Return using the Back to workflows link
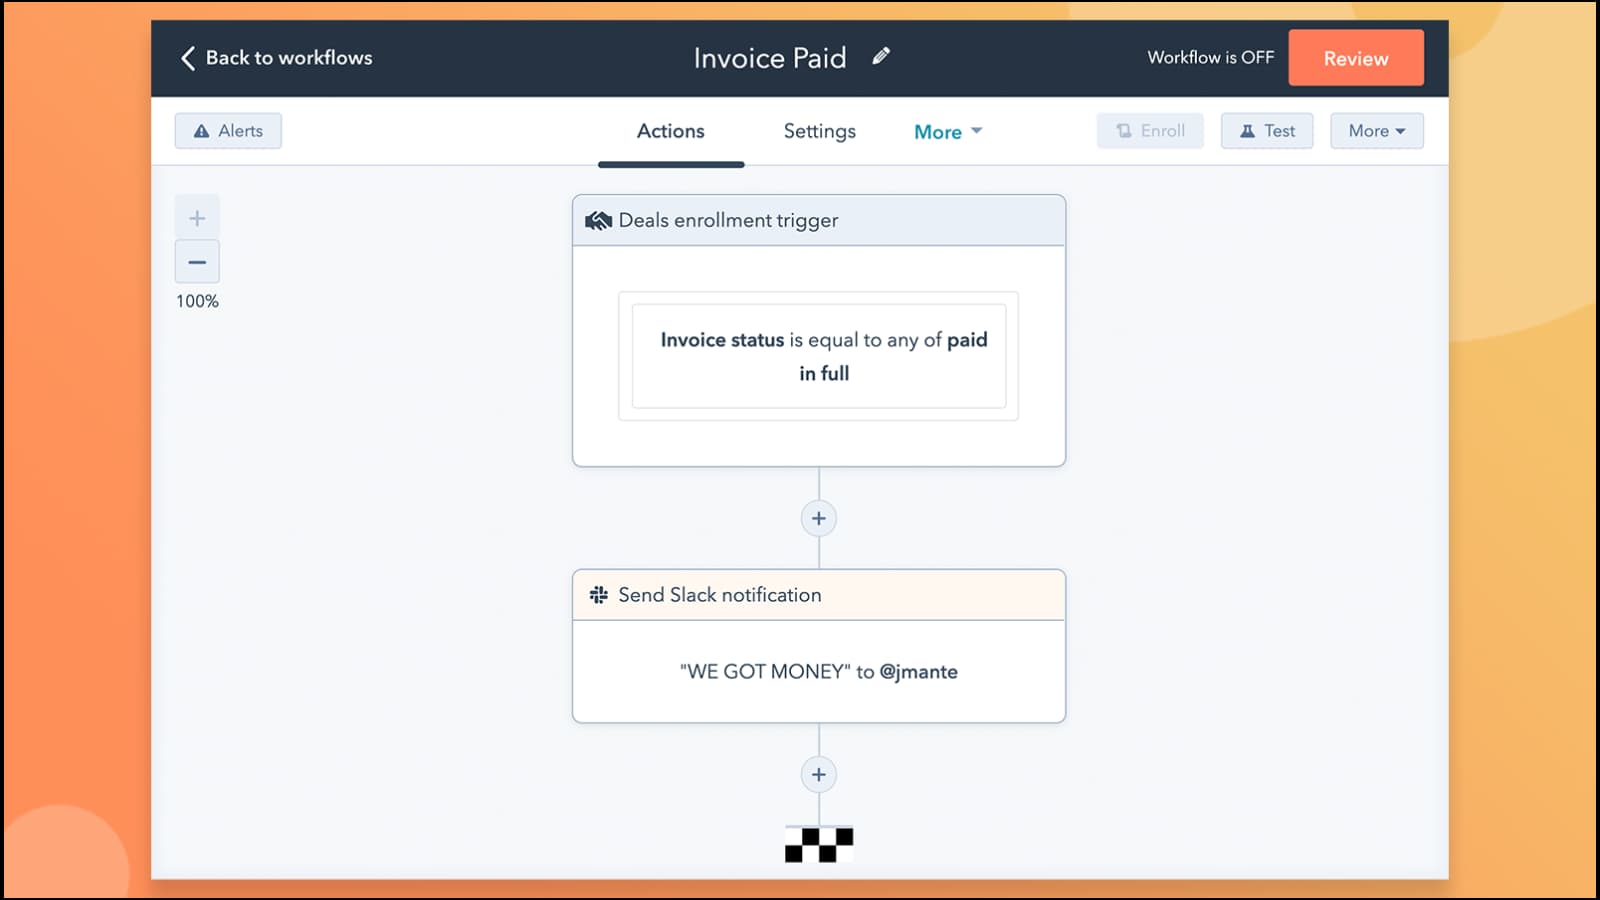The height and width of the screenshot is (900, 1600). 288,58
